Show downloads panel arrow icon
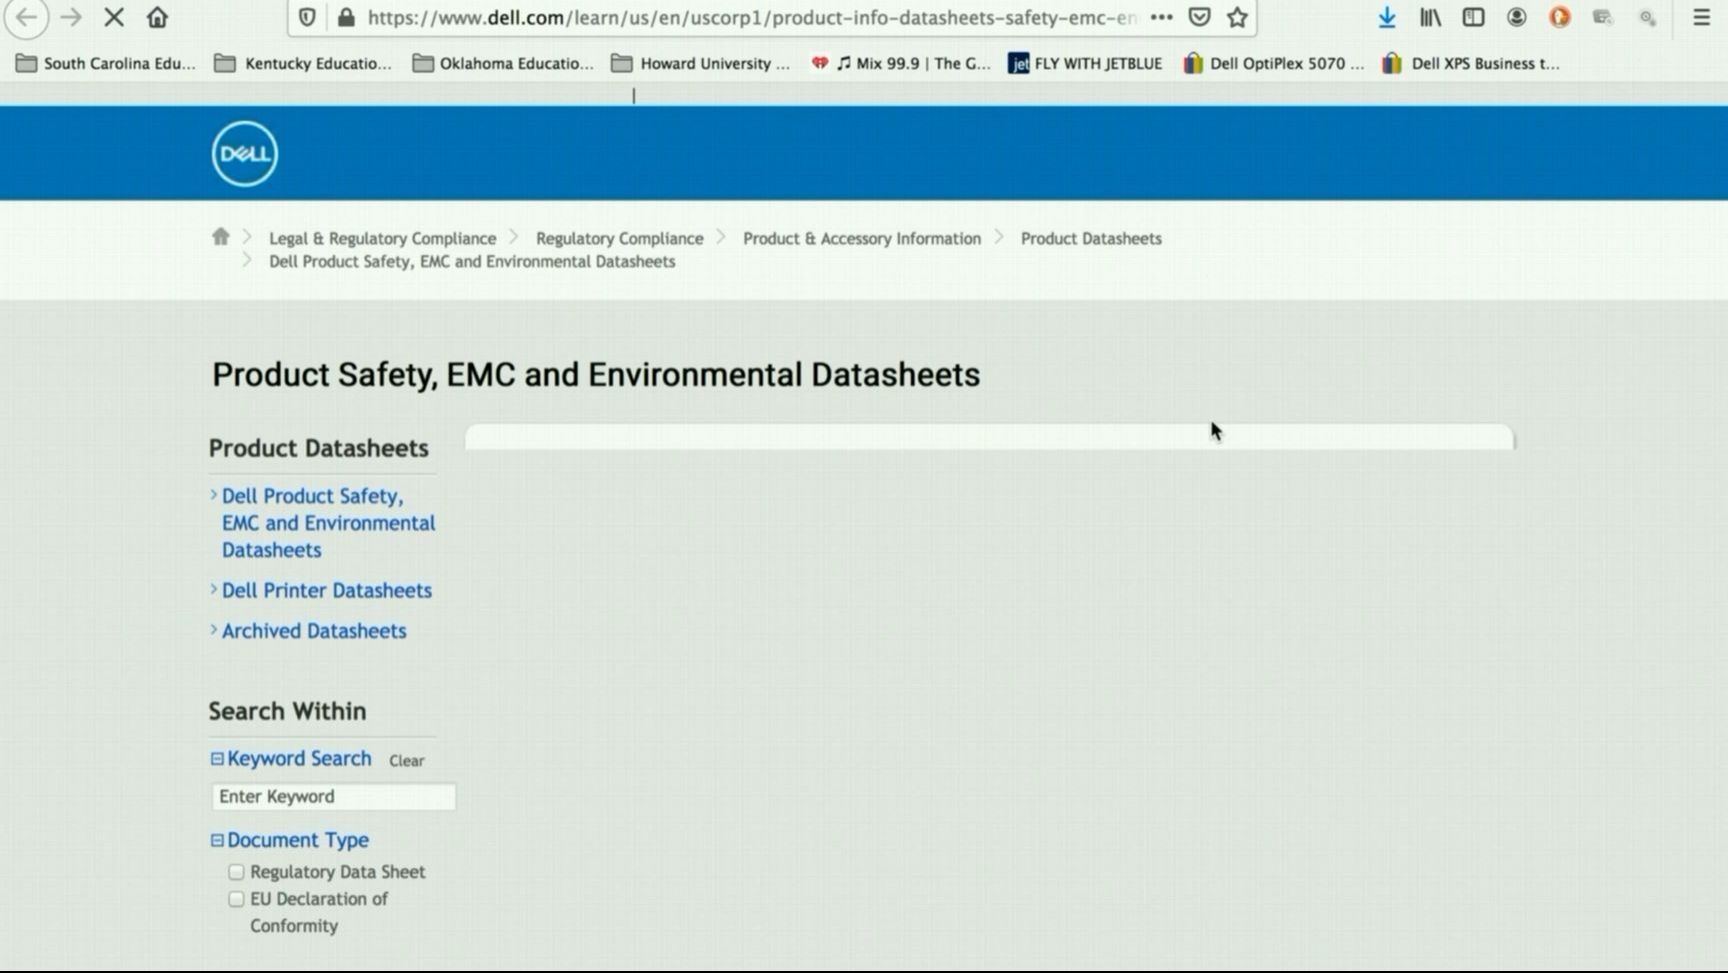This screenshot has height=973, width=1728. pos(1387,17)
